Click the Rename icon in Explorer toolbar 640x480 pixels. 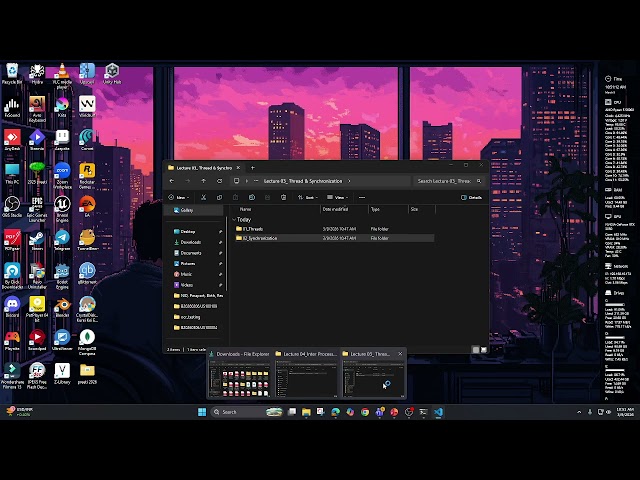252,198
